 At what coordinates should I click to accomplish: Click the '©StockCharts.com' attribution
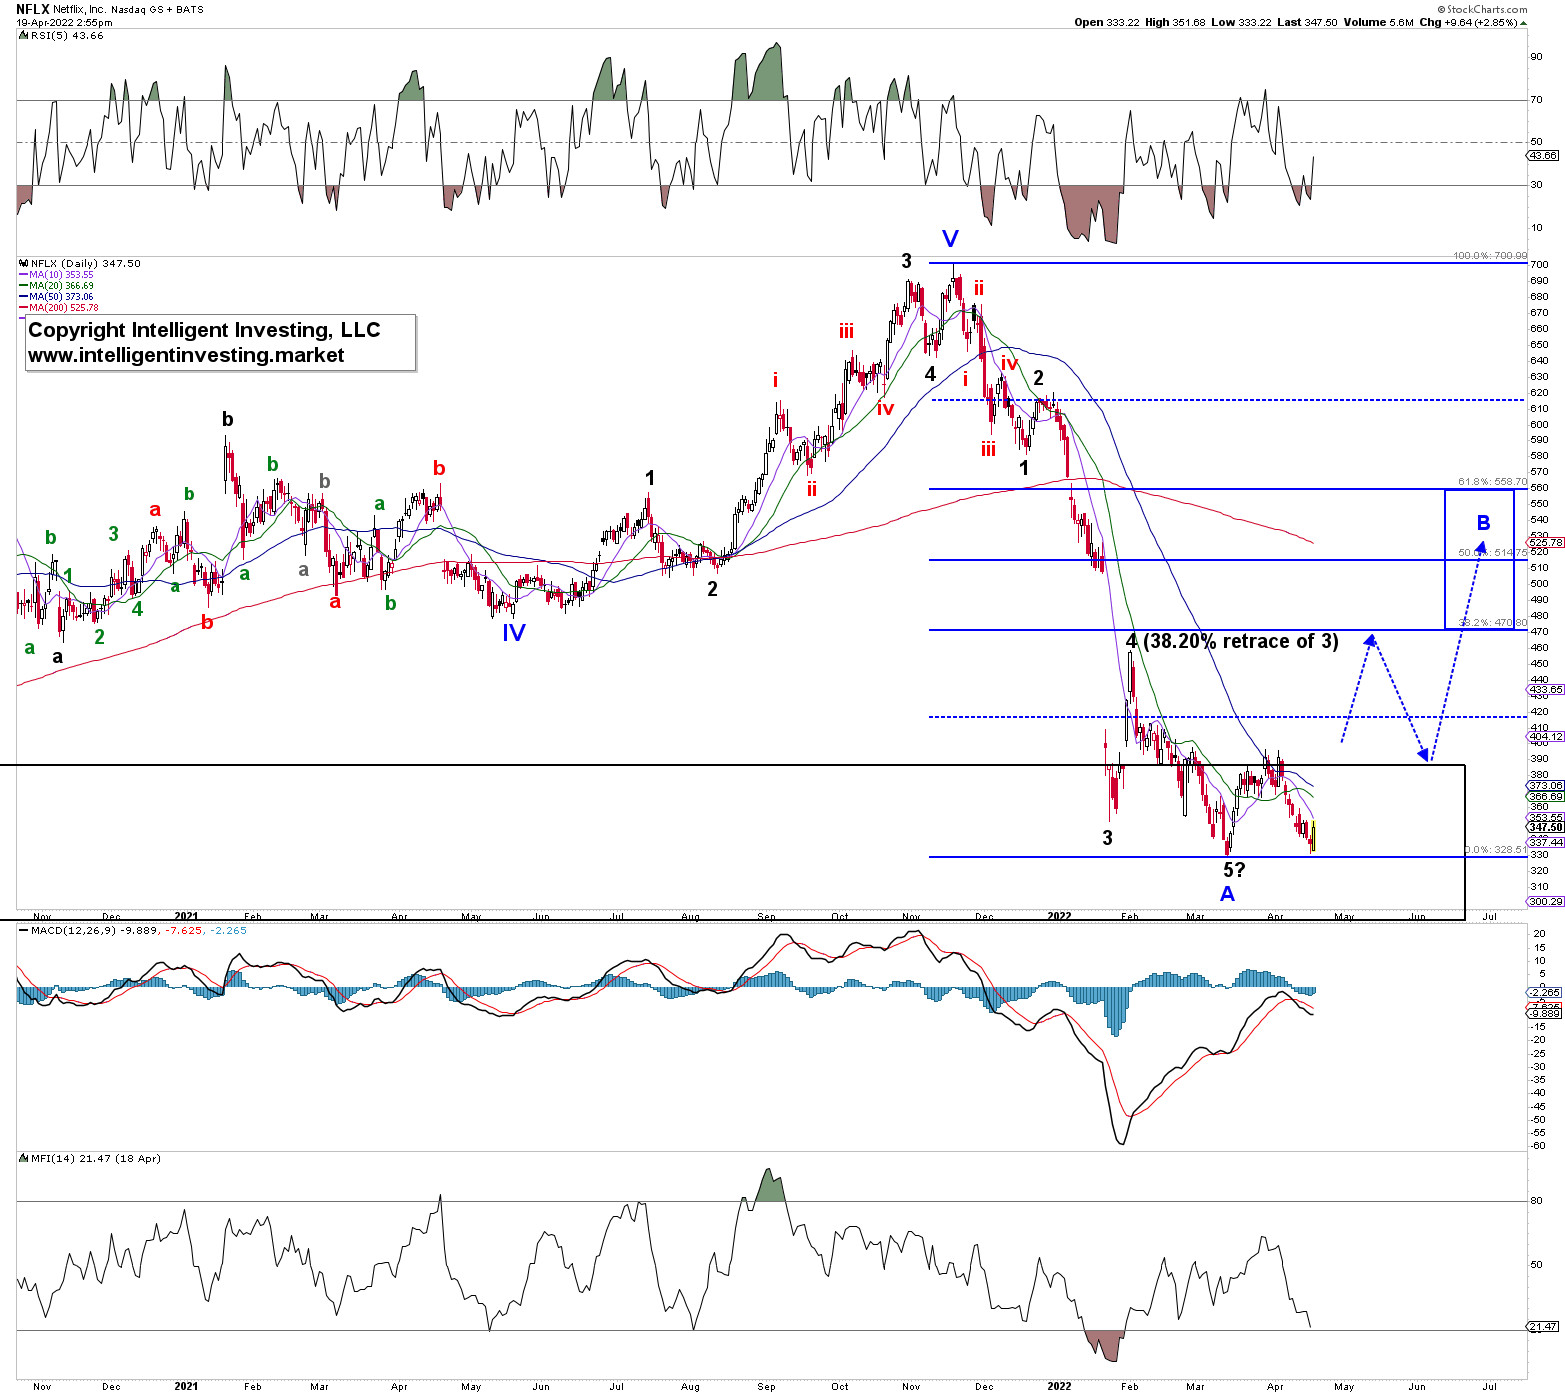click(x=1482, y=9)
